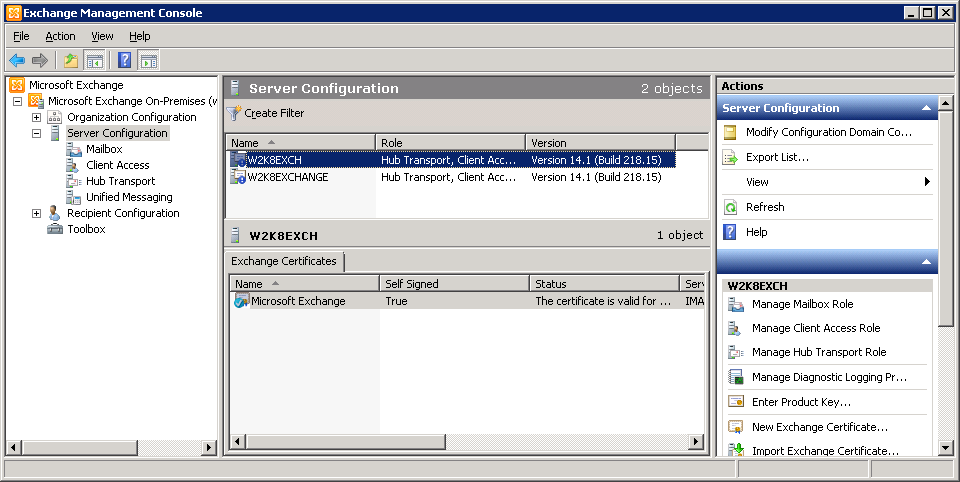Click the Up one level folder icon
Viewport: 960px width, 482px height.
(71, 60)
